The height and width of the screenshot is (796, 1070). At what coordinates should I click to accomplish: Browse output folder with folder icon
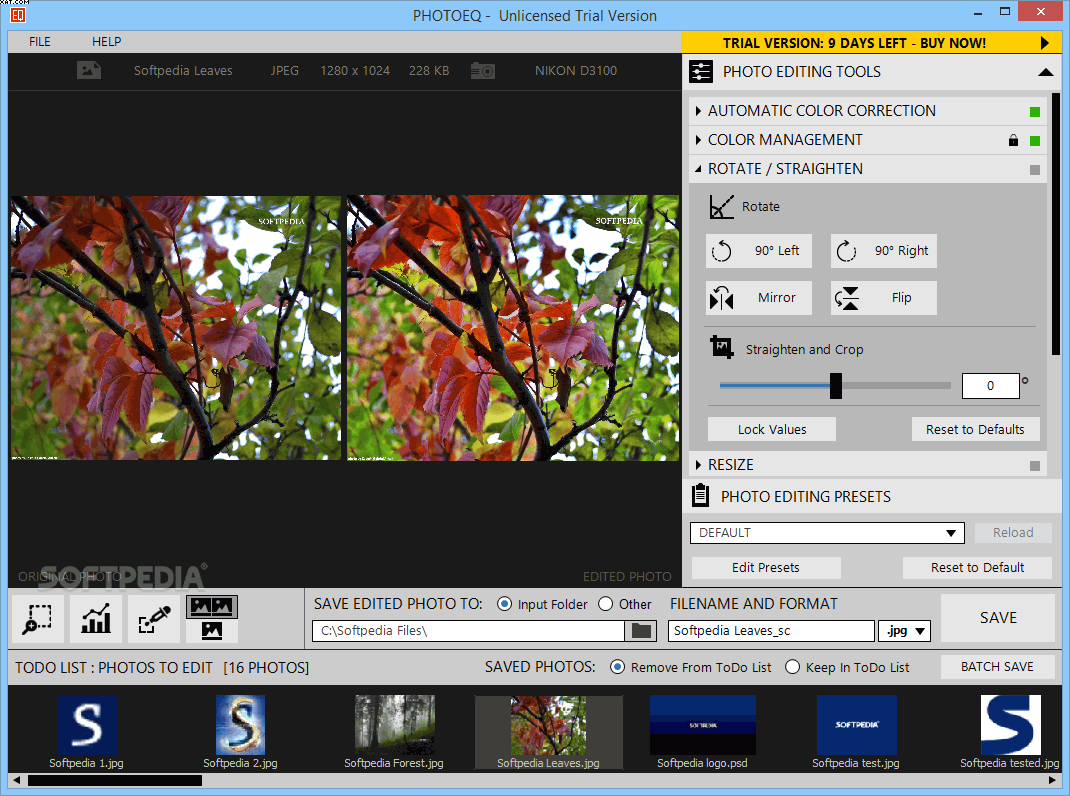(641, 631)
